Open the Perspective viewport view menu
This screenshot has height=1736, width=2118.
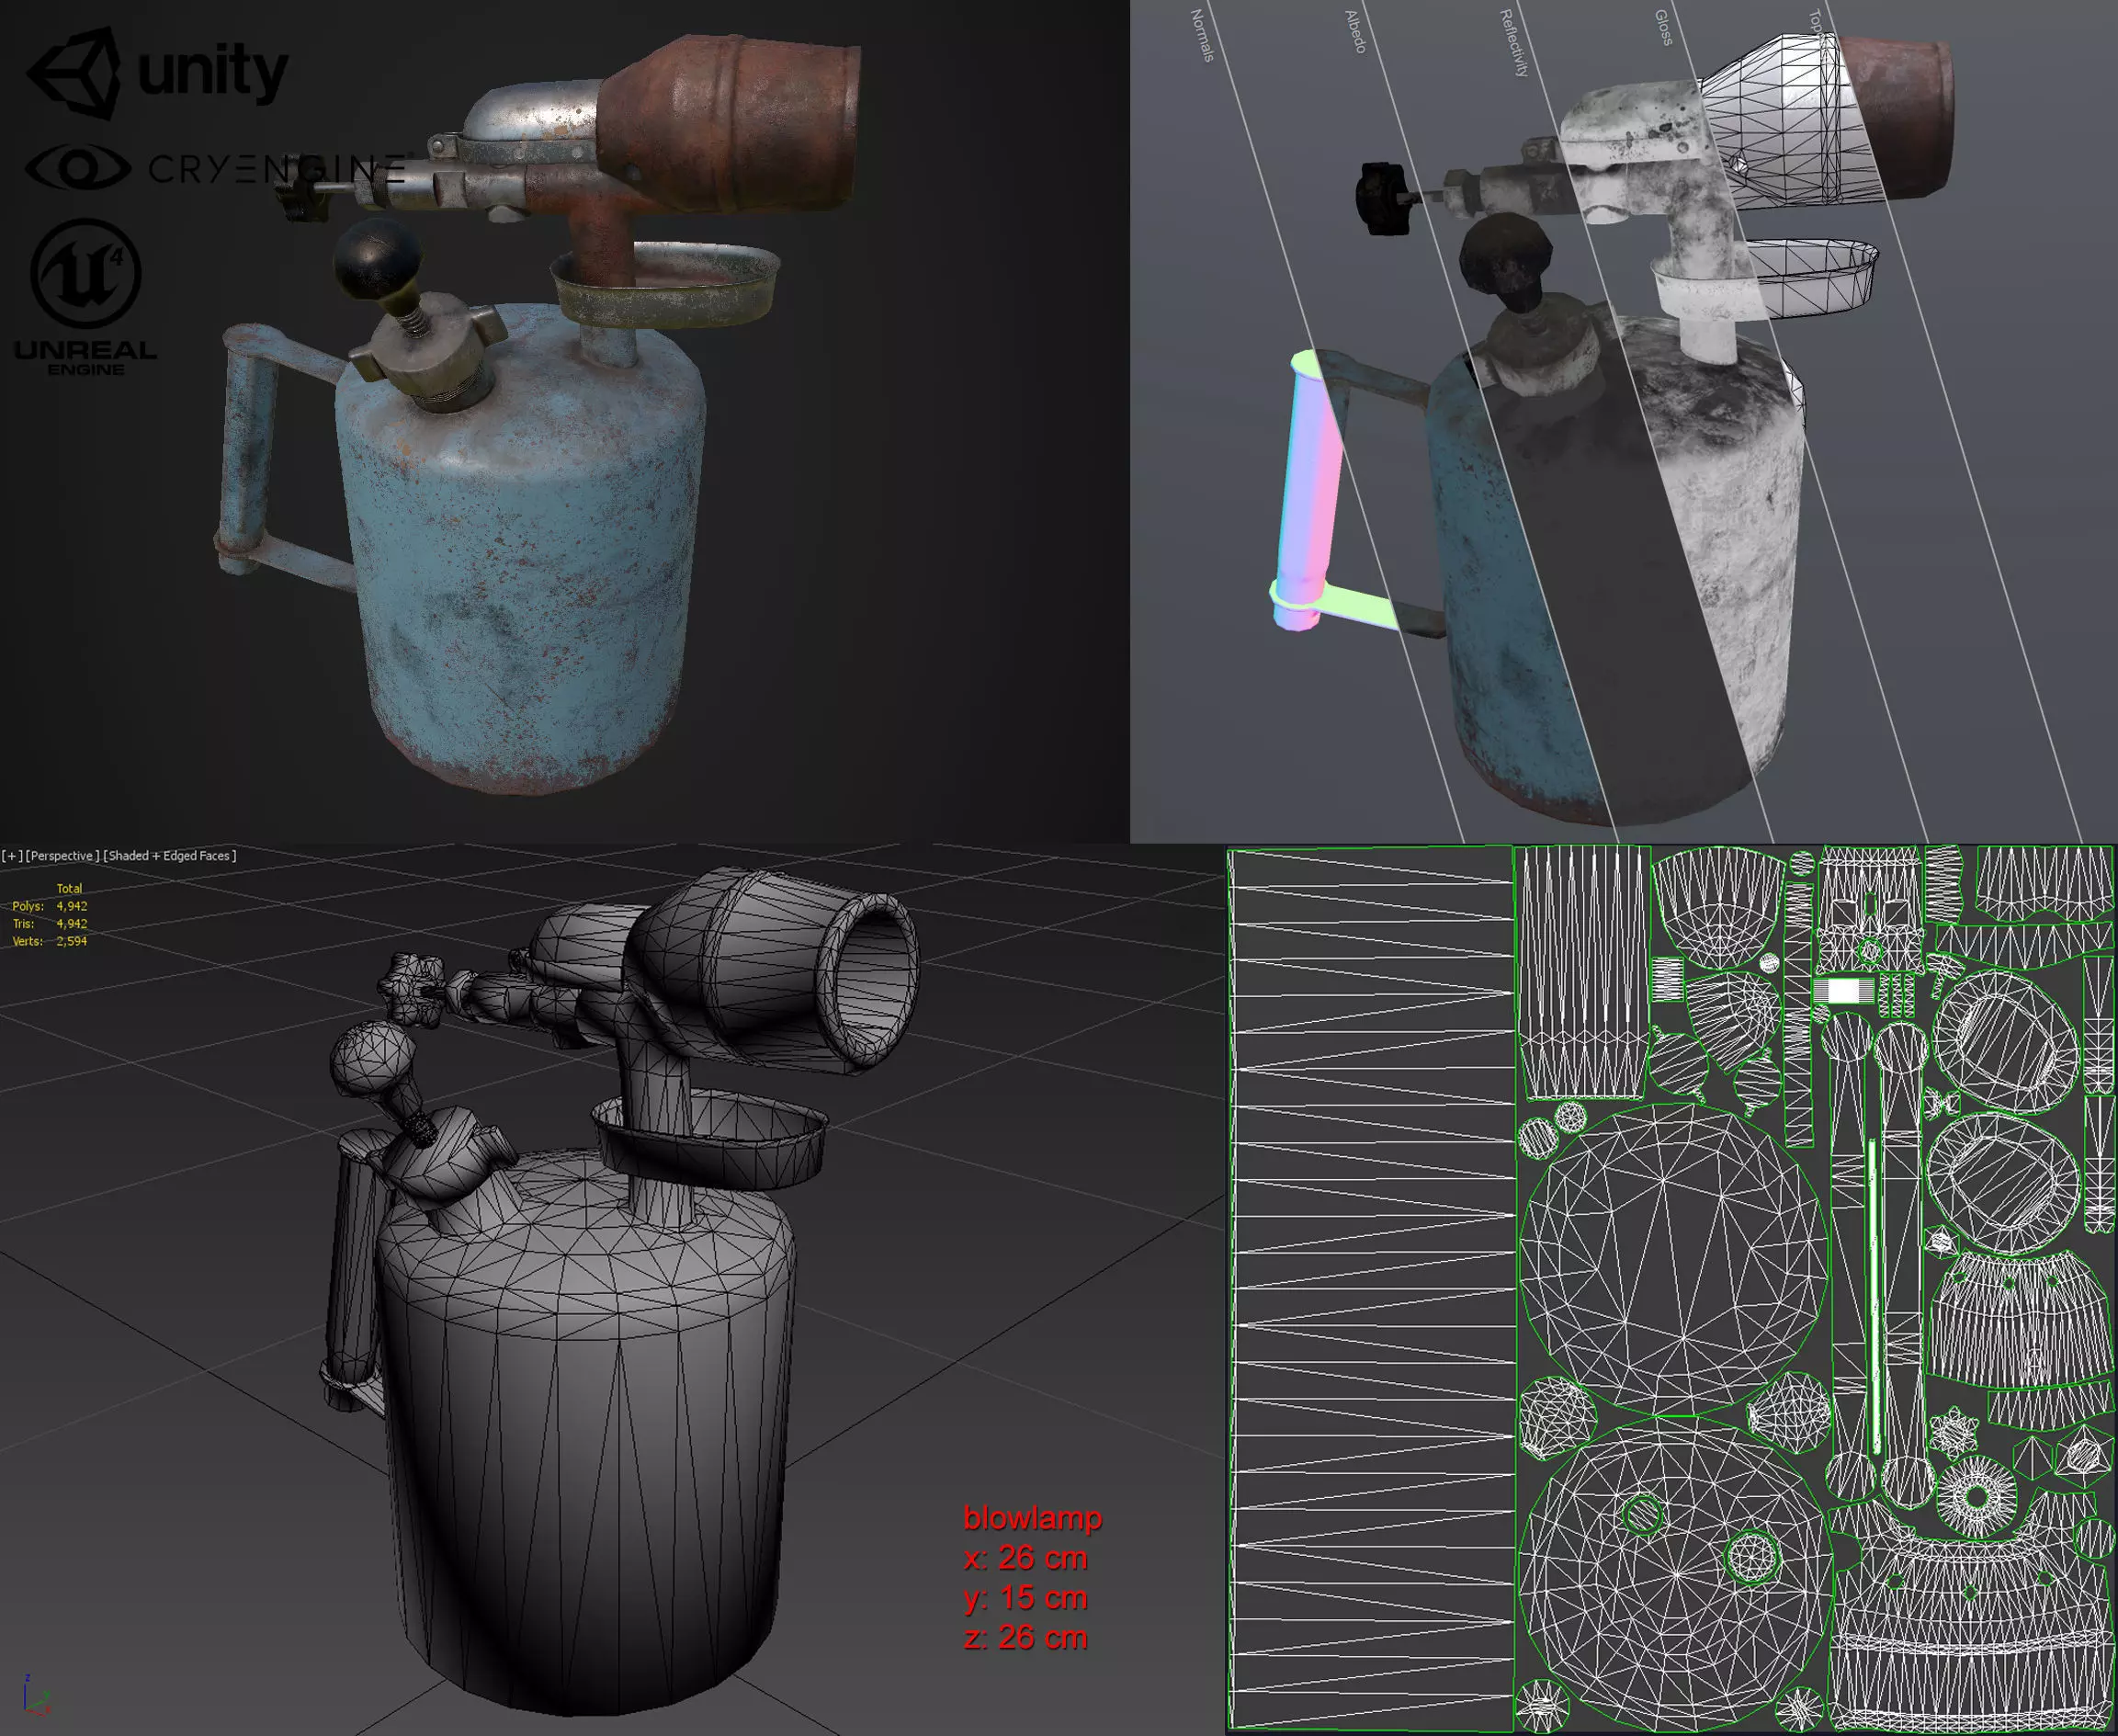62,856
